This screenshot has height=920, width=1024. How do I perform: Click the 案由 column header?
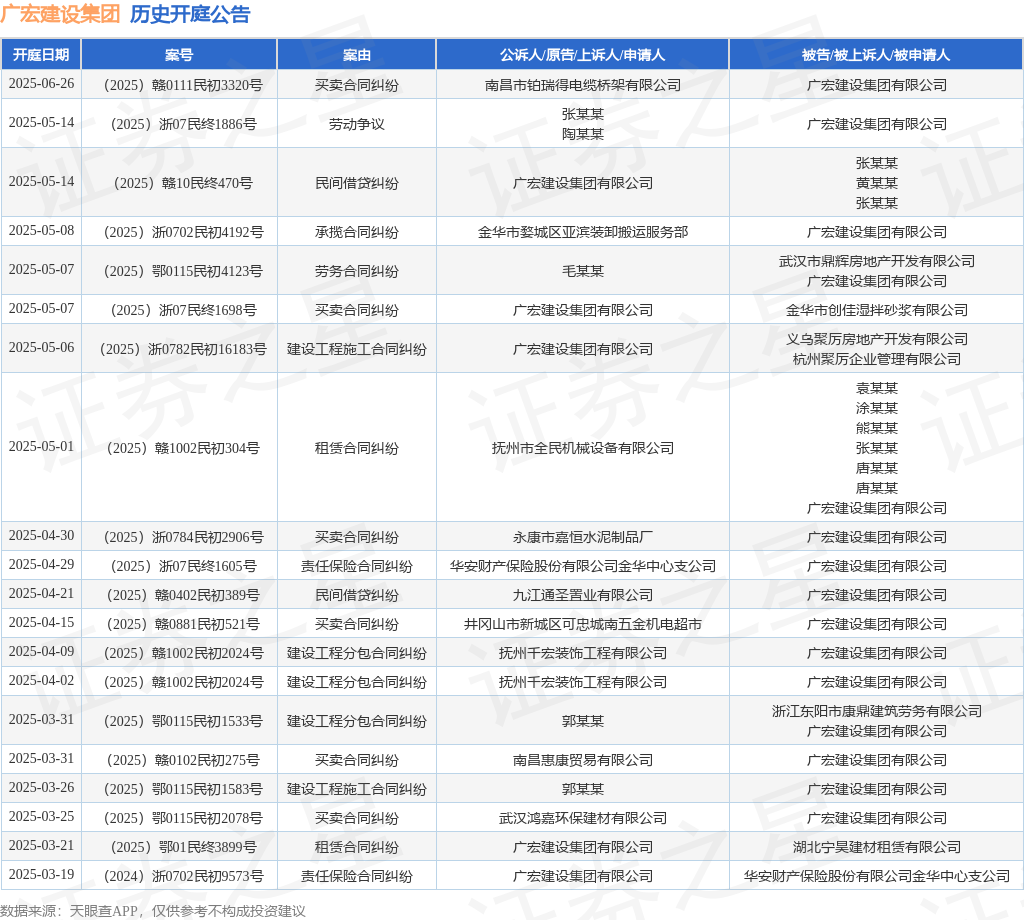(x=357, y=55)
